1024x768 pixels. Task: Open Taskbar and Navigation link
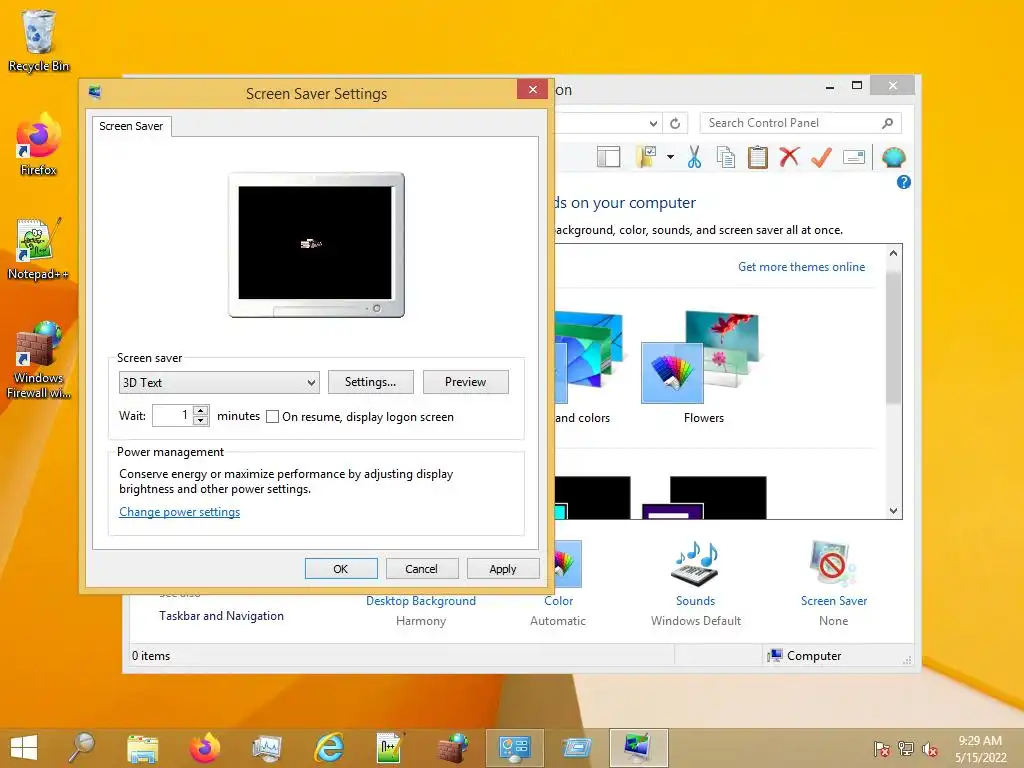[221, 616]
